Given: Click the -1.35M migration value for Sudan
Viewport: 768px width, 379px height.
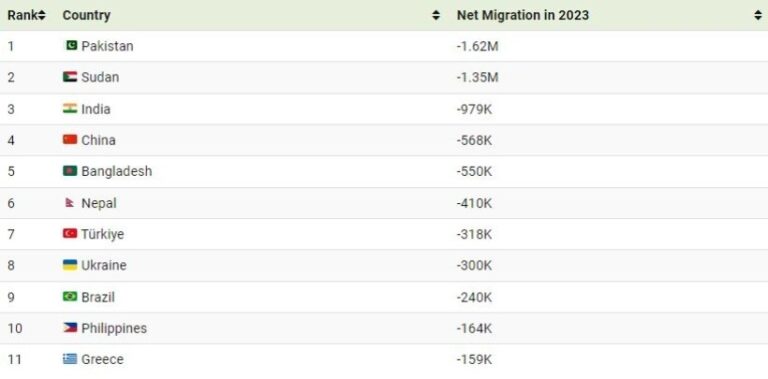Looking at the screenshot, I should pos(477,77).
